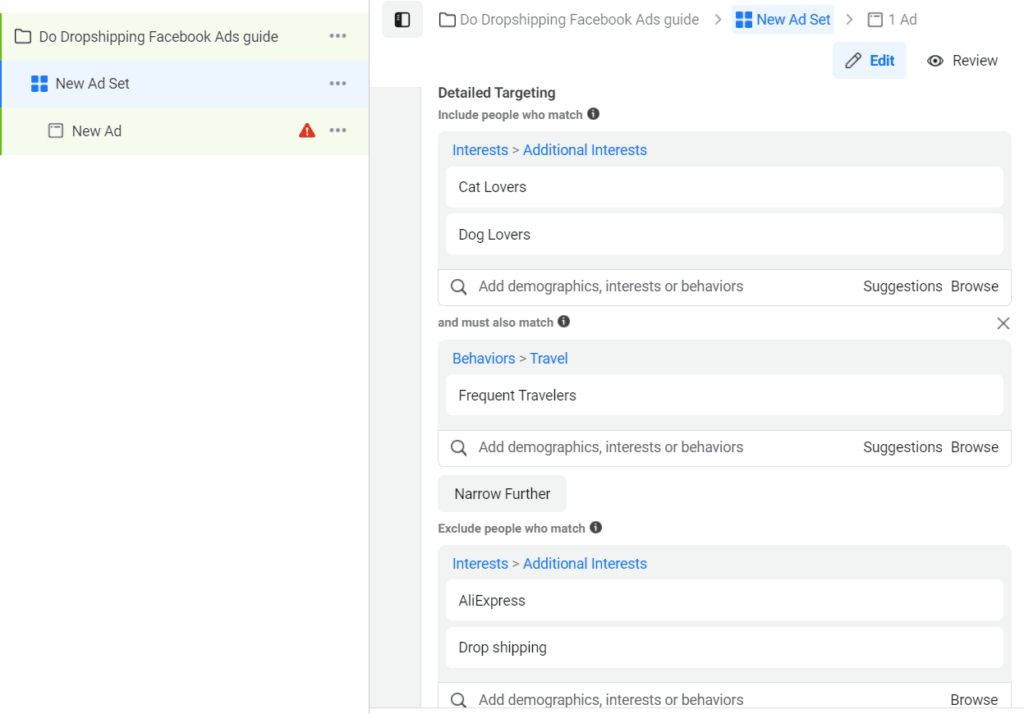Screen dimensions: 1024x714
Task: Click the red warning icon on New Ad
Action: (x=307, y=131)
